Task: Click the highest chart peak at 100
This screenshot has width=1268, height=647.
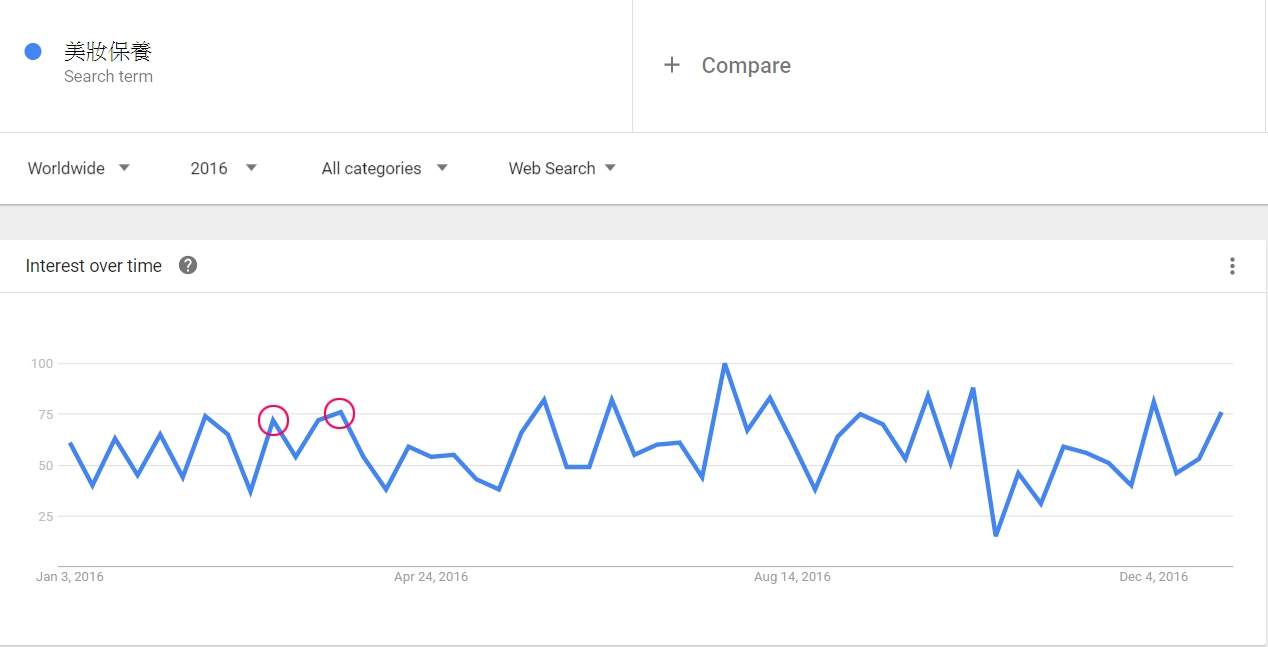Action: (724, 364)
